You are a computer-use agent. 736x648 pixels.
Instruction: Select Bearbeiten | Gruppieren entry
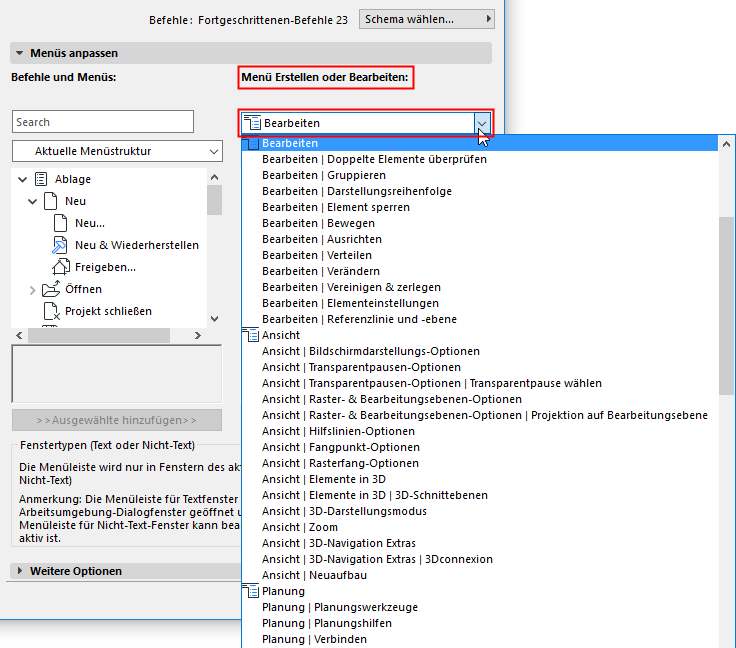324,175
